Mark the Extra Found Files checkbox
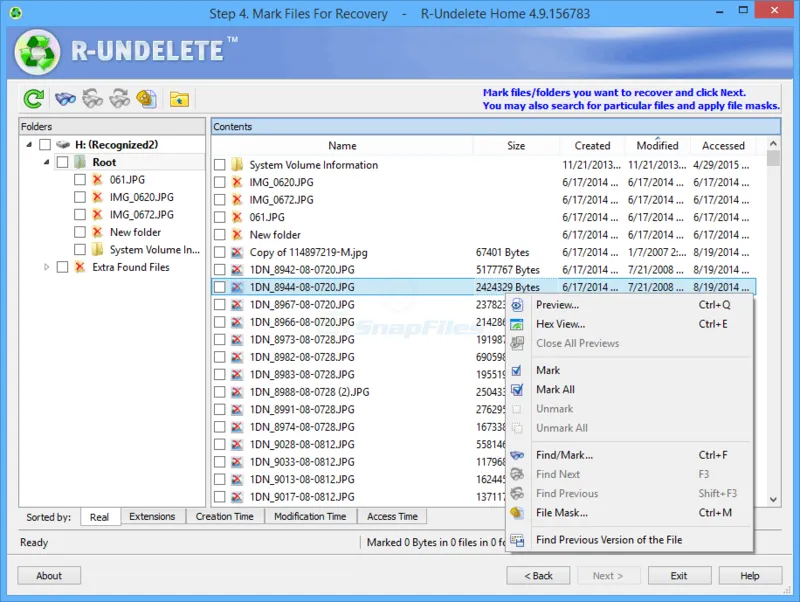This screenshot has height=602, width=800. click(x=62, y=268)
